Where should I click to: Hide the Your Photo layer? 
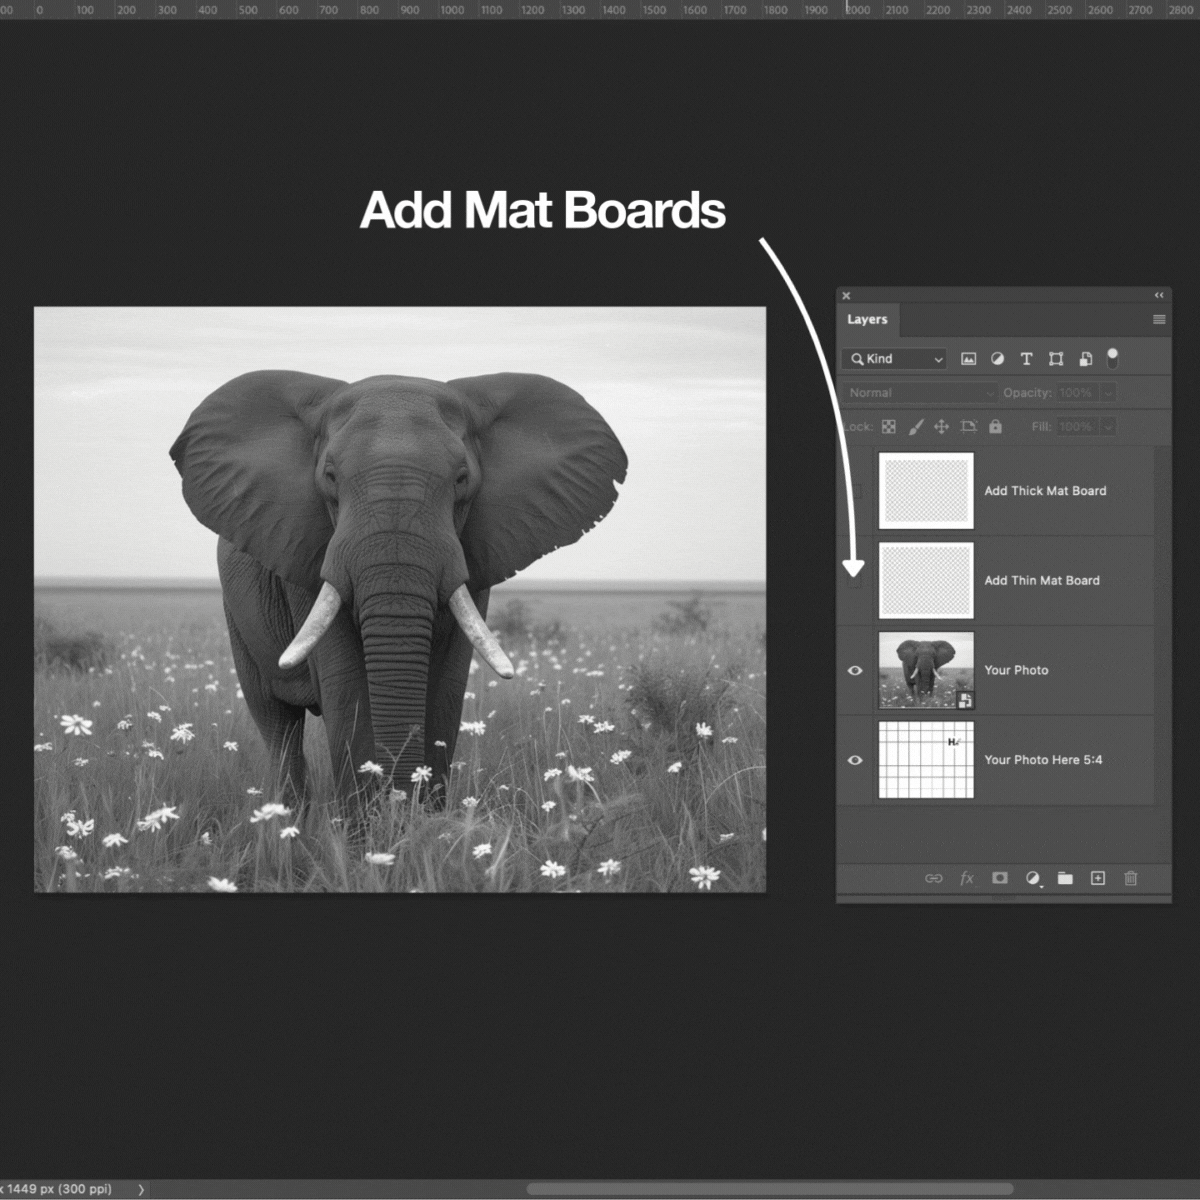855,670
